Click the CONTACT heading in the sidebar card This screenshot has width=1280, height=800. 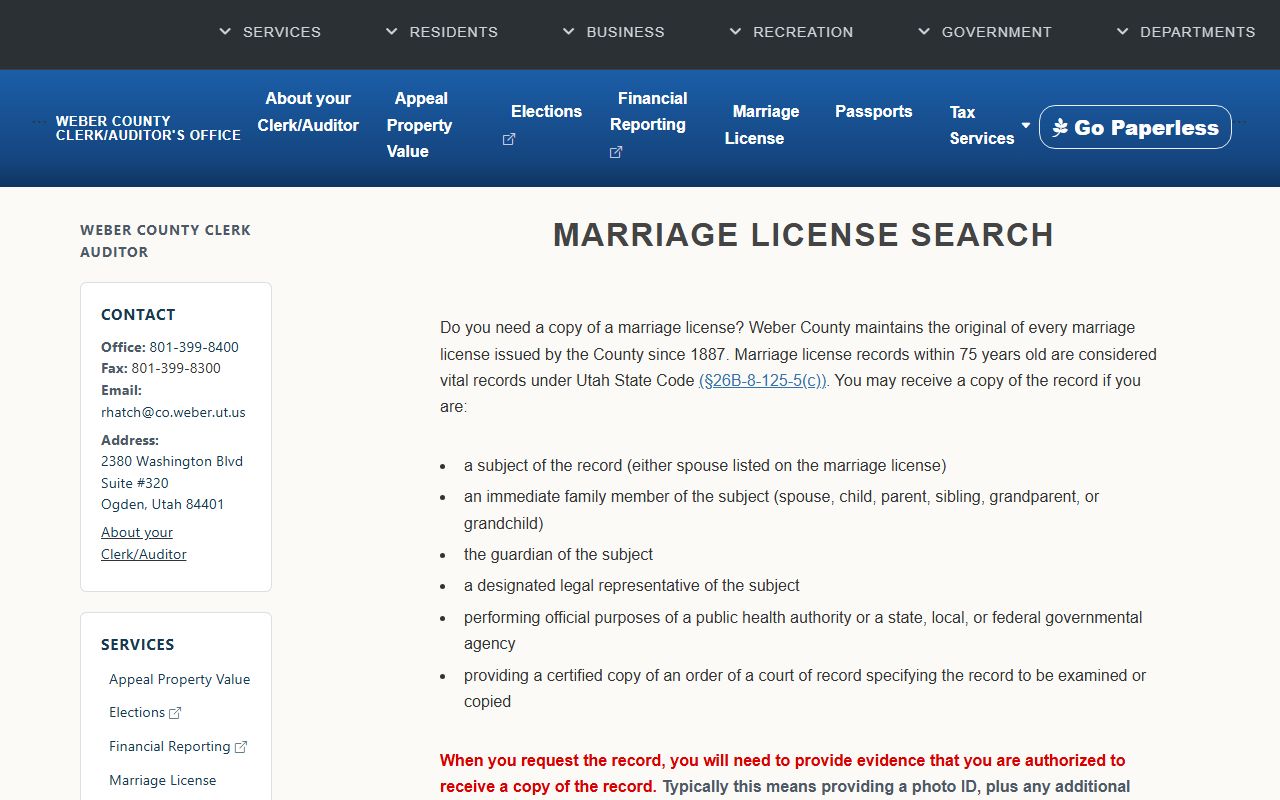pos(138,314)
